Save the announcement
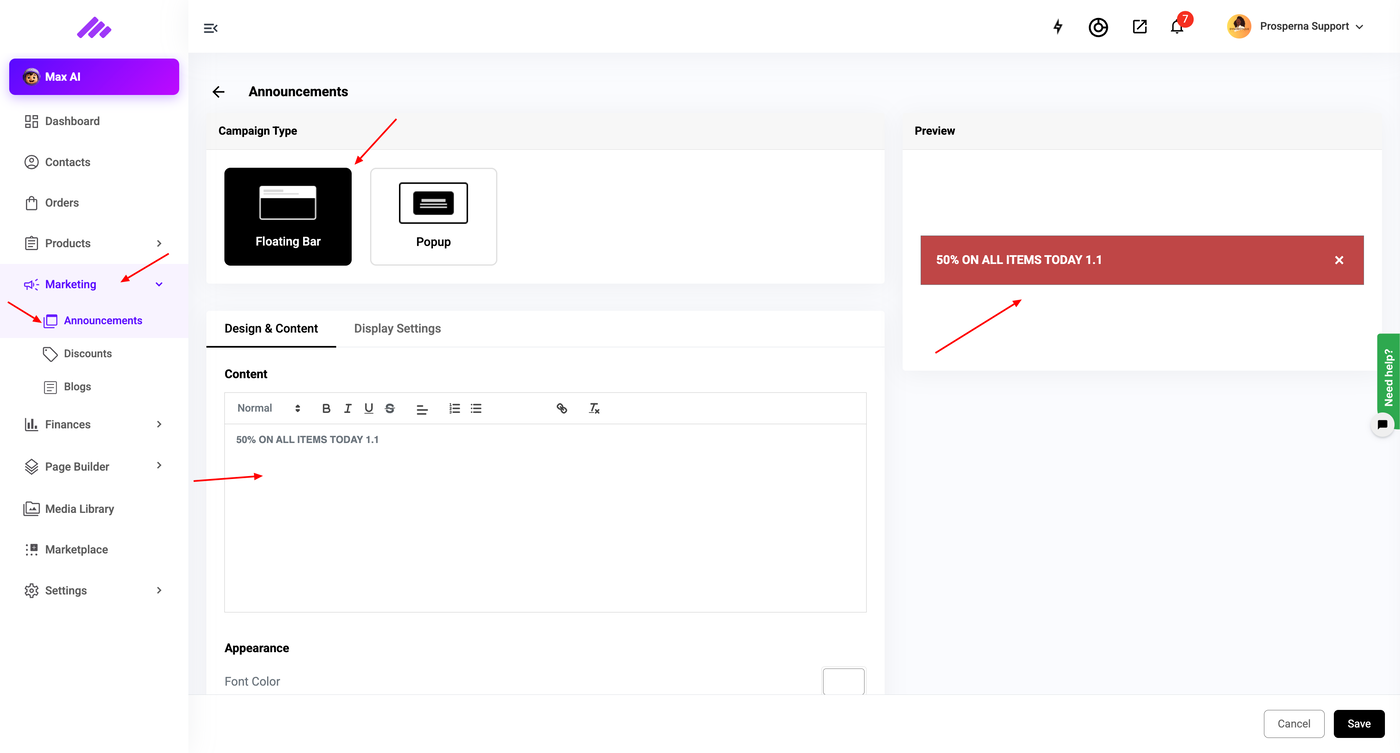 pos(1359,724)
